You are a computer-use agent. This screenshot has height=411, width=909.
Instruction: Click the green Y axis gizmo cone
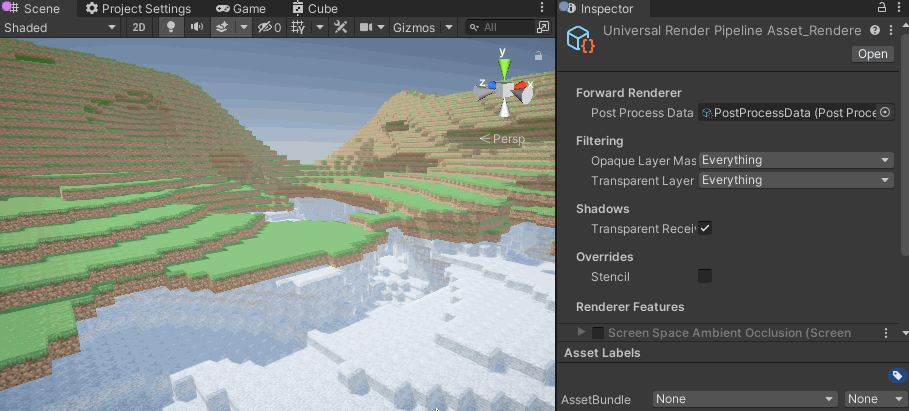point(504,67)
